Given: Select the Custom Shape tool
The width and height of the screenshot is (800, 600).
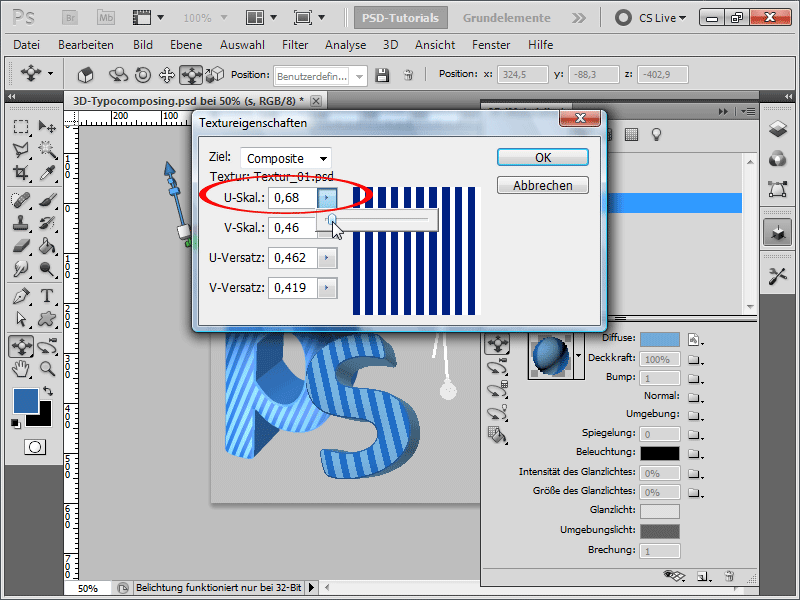Looking at the screenshot, I should click(47, 319).
